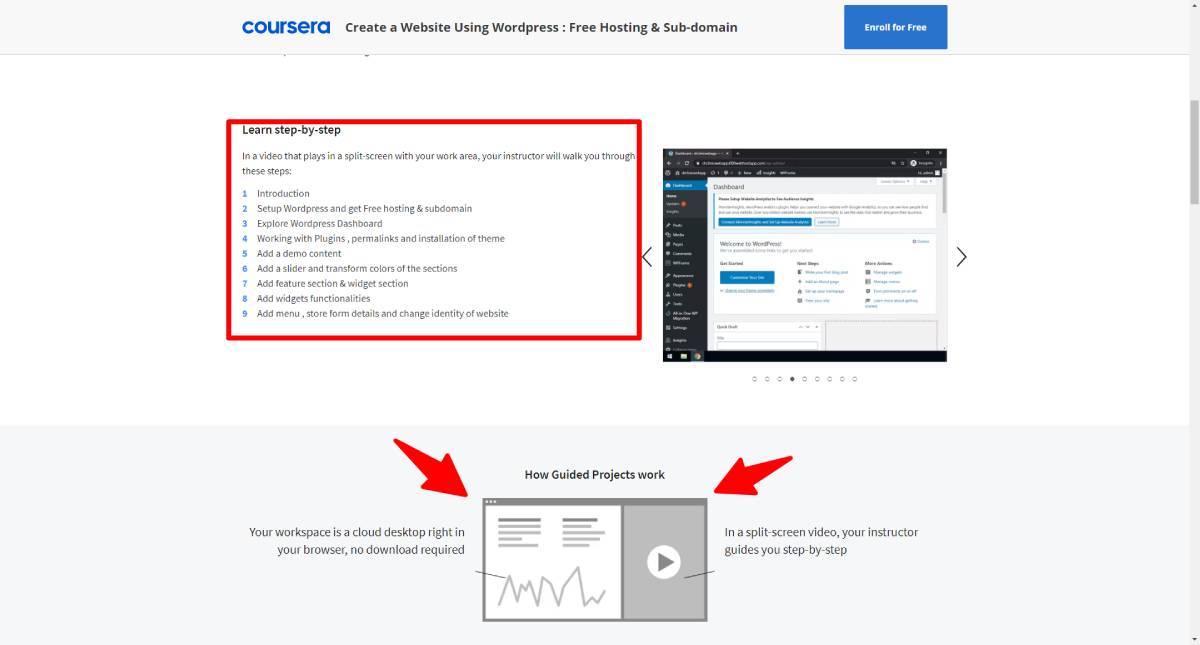
Task: Click the chart workspace illustration panel
Action: point(552,561)
